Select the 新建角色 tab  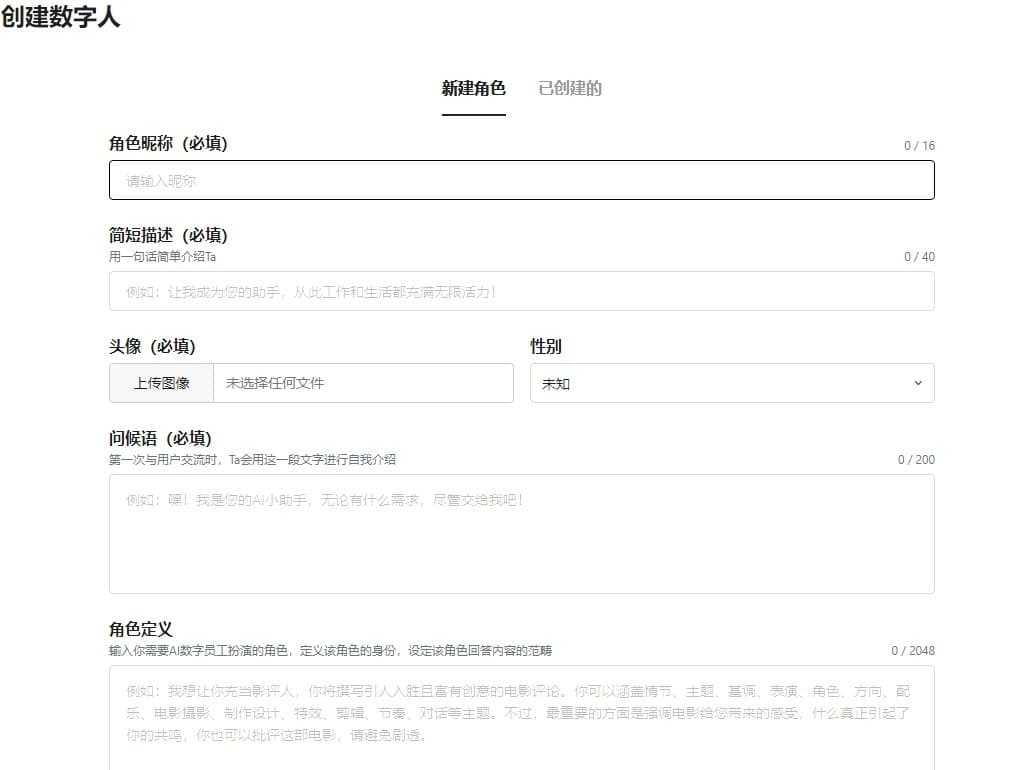474,88
